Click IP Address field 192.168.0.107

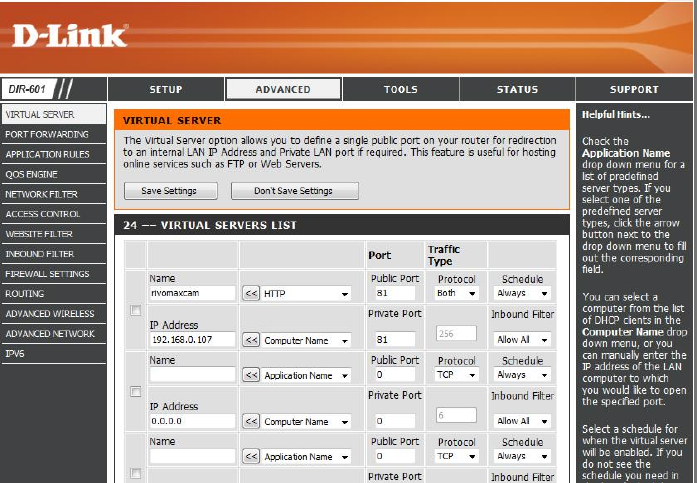[x=192, y=339]
